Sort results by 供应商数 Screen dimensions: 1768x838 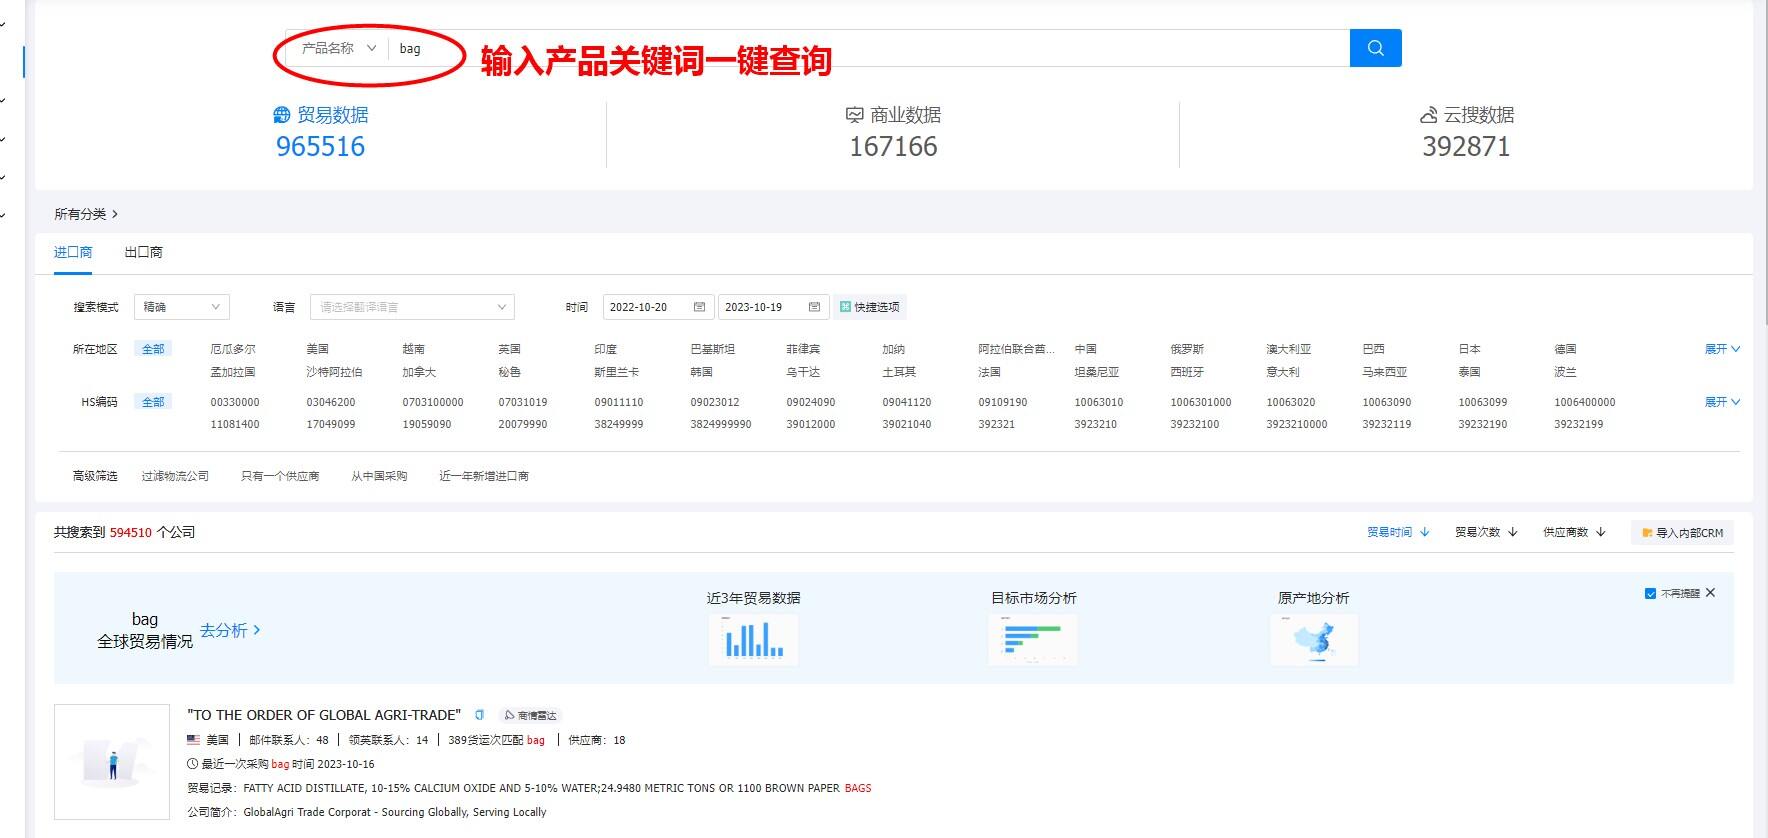tap(1574, 532)
